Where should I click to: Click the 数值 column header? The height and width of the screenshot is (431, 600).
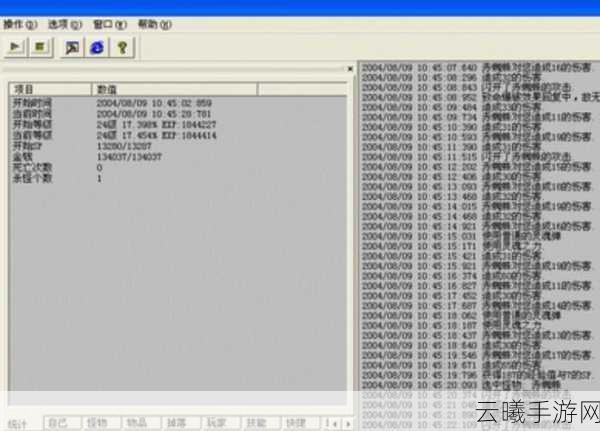pos(174,90)
